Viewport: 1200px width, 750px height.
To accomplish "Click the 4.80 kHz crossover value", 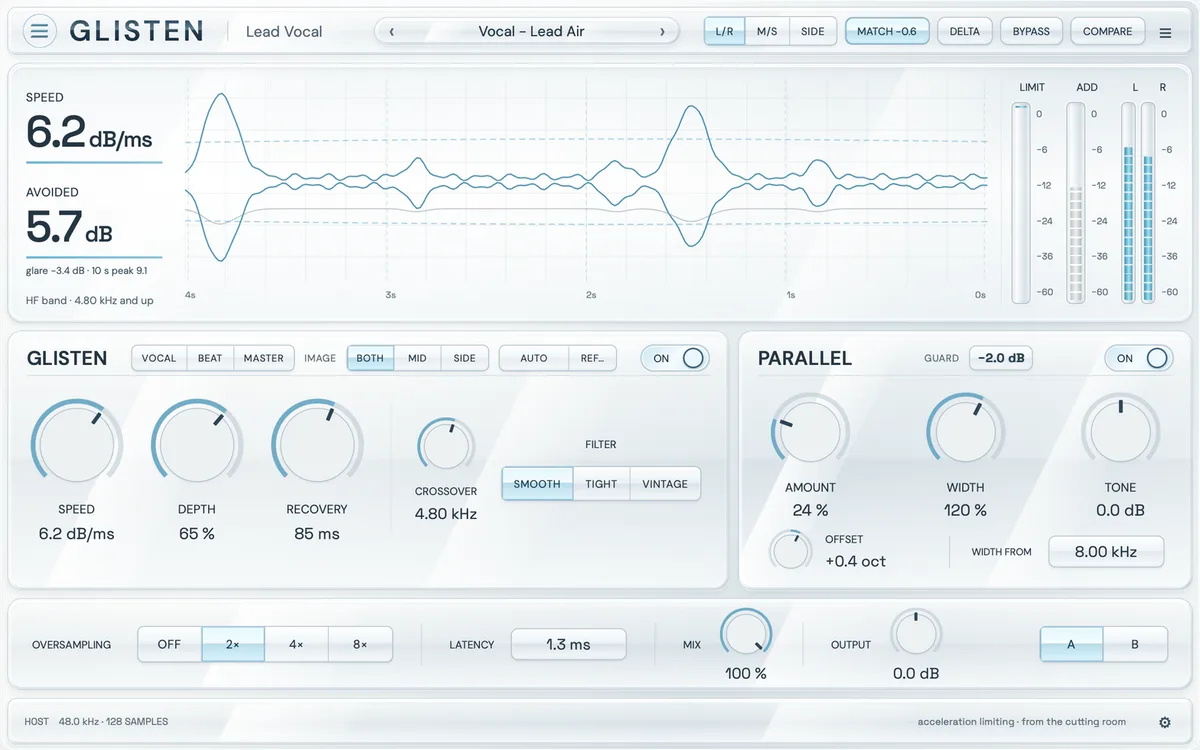I will click(446, 514).
